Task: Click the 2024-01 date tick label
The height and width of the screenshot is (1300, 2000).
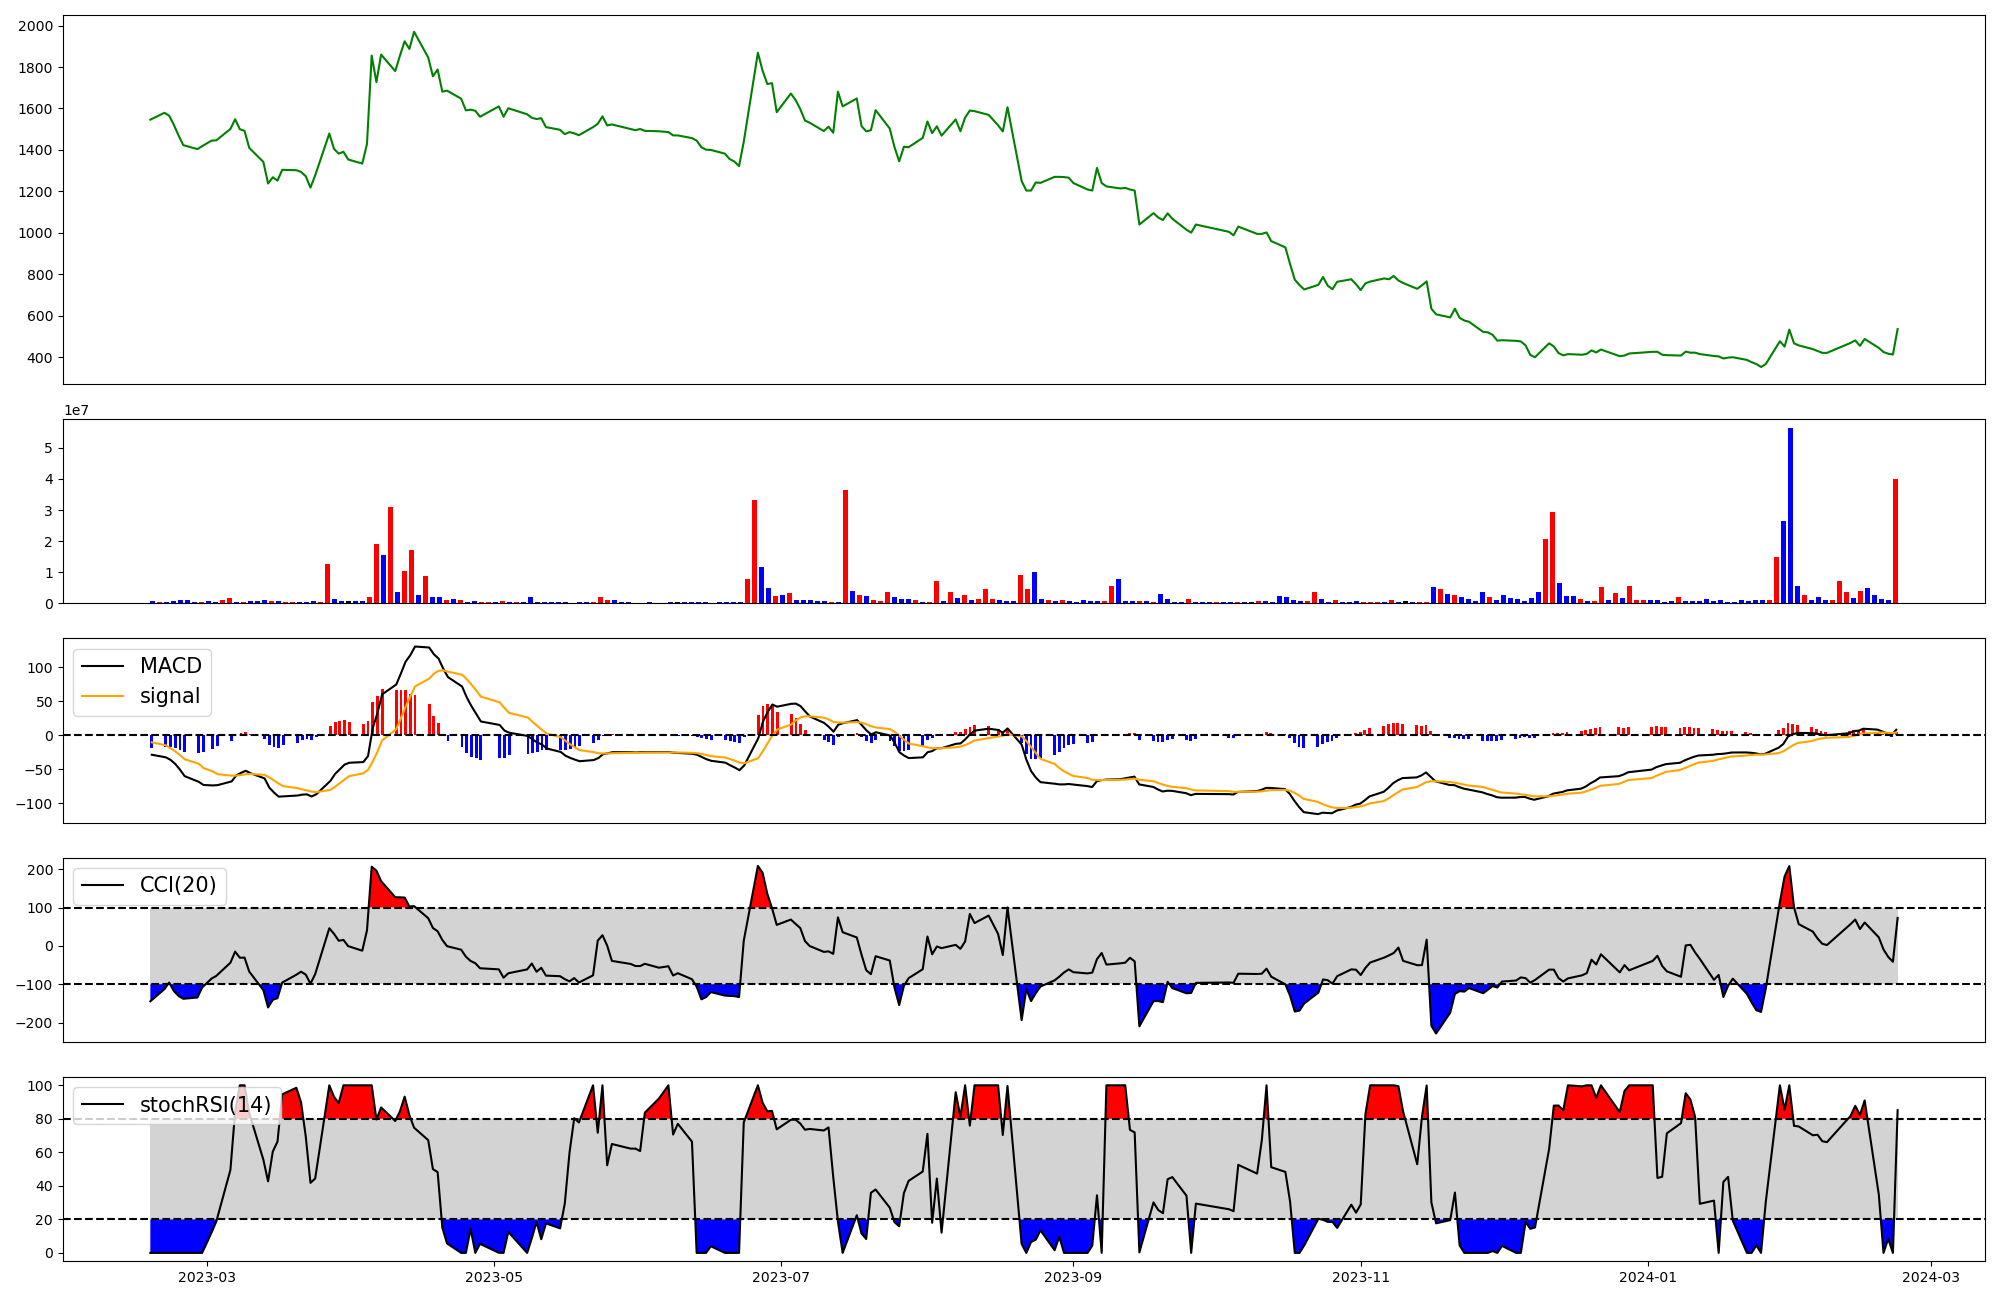Action: 1647,1277
